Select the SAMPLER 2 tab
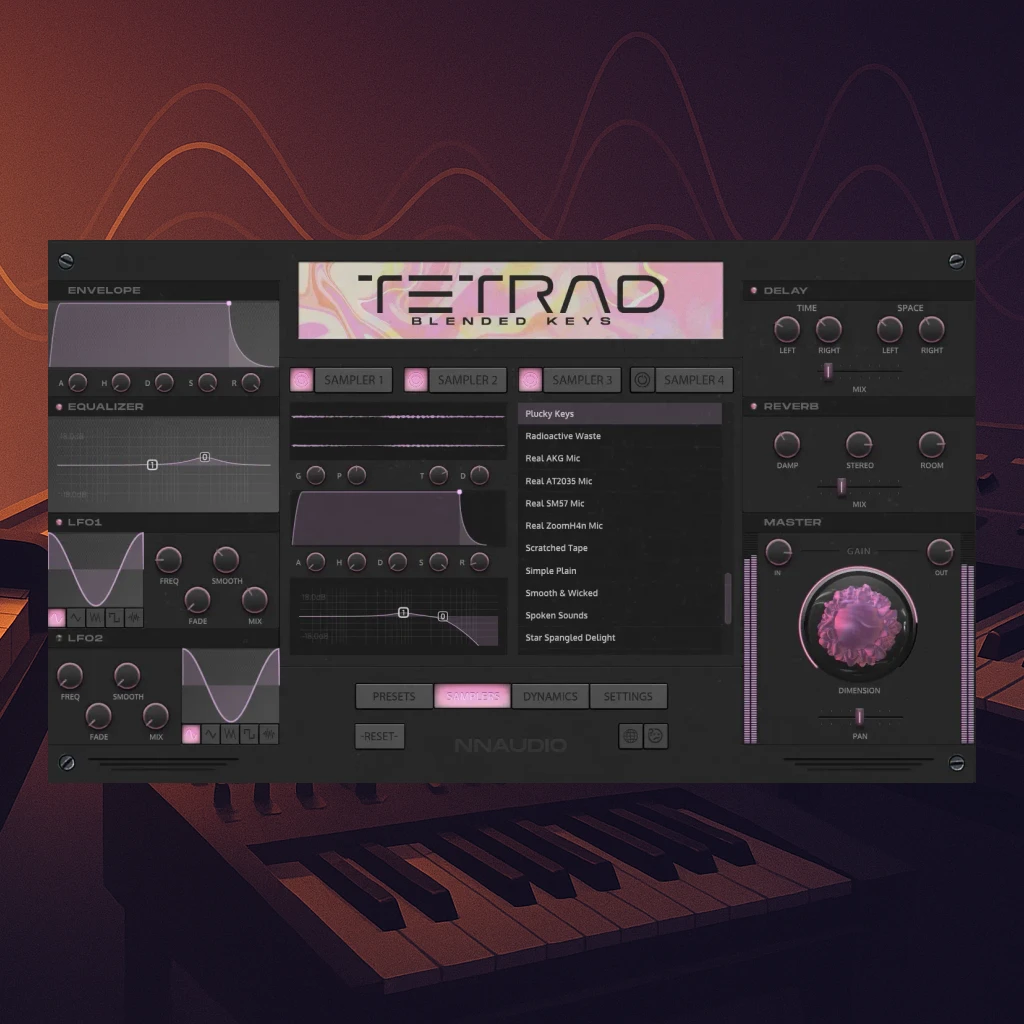 tap(468, 380)
